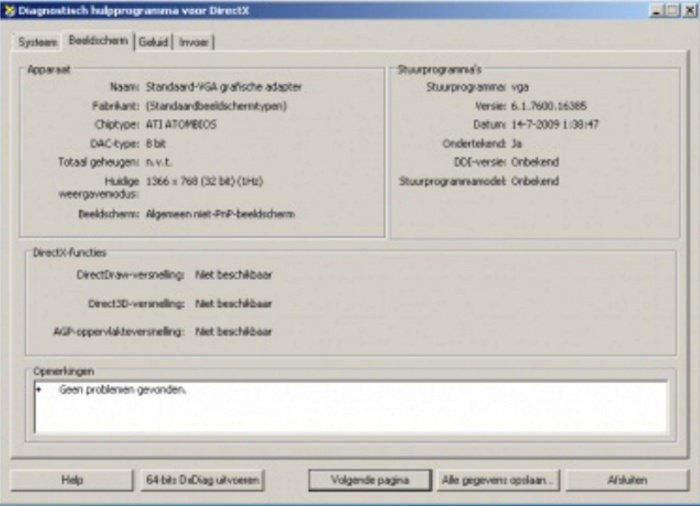Run 64-bits DxDiag uitvoeren button
Screen dimensions: 700x506
pos(203,480)
